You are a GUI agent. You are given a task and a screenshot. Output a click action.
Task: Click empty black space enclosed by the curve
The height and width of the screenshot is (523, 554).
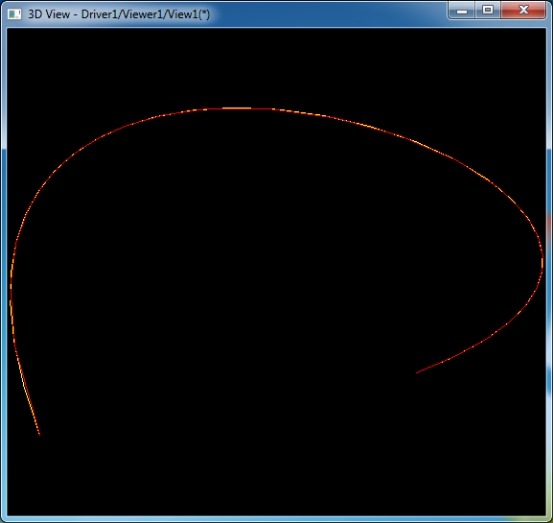coord(276,247)
